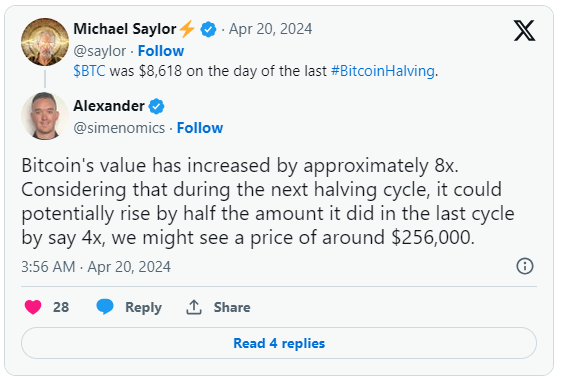Click the Read 4 replies button
Screen dimensions: 565x380
[279, 343]
